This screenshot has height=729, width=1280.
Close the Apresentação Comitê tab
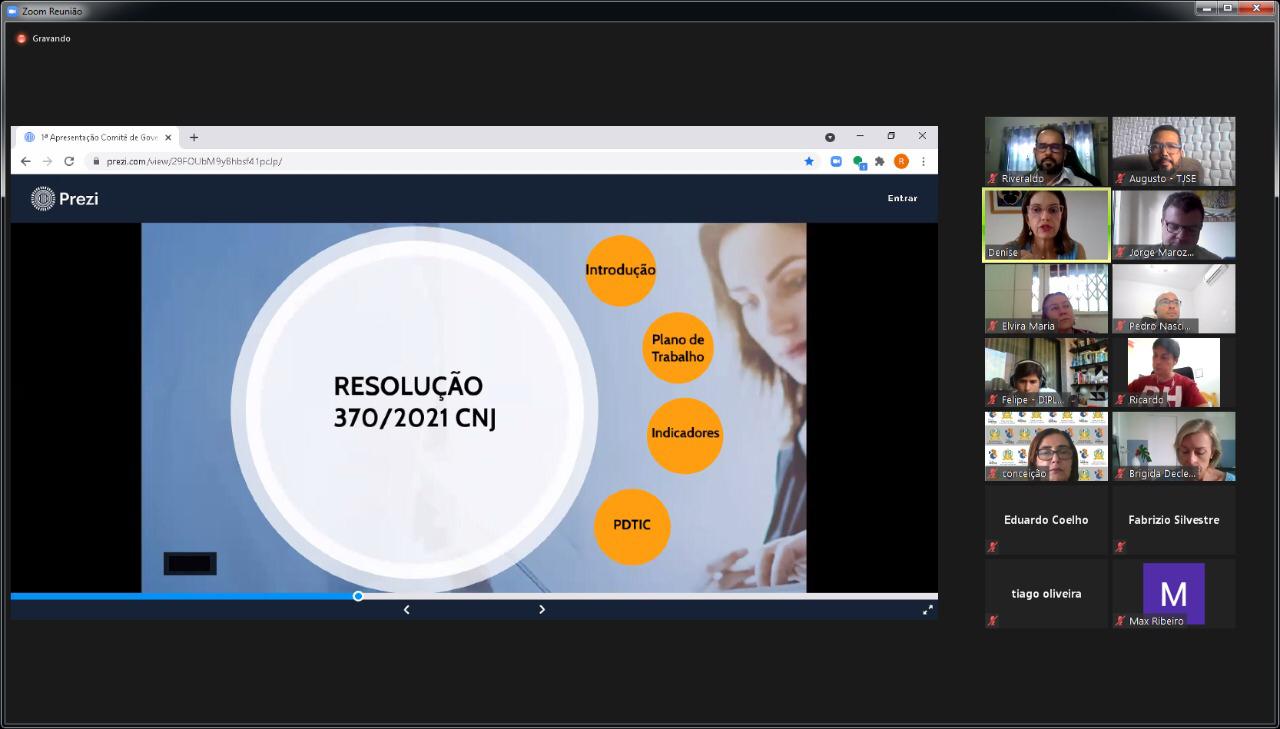tap(168, 137)
